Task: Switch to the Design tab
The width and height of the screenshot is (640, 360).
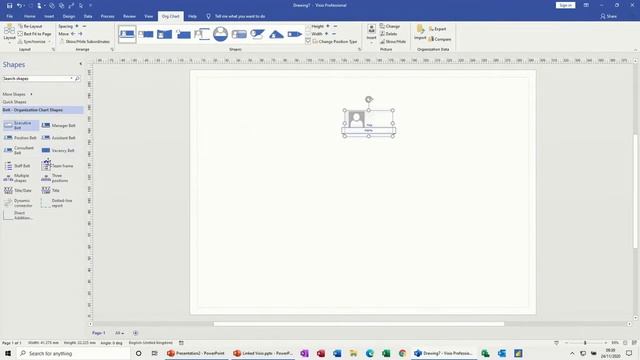Action: [69, 16]
